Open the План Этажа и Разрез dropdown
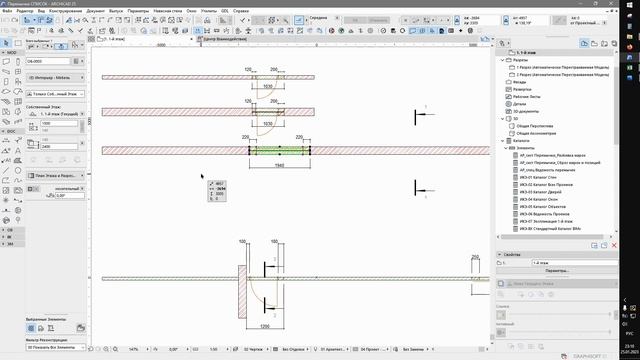Image resolution: width=640 pixels, height=360 pixels. 56,176
